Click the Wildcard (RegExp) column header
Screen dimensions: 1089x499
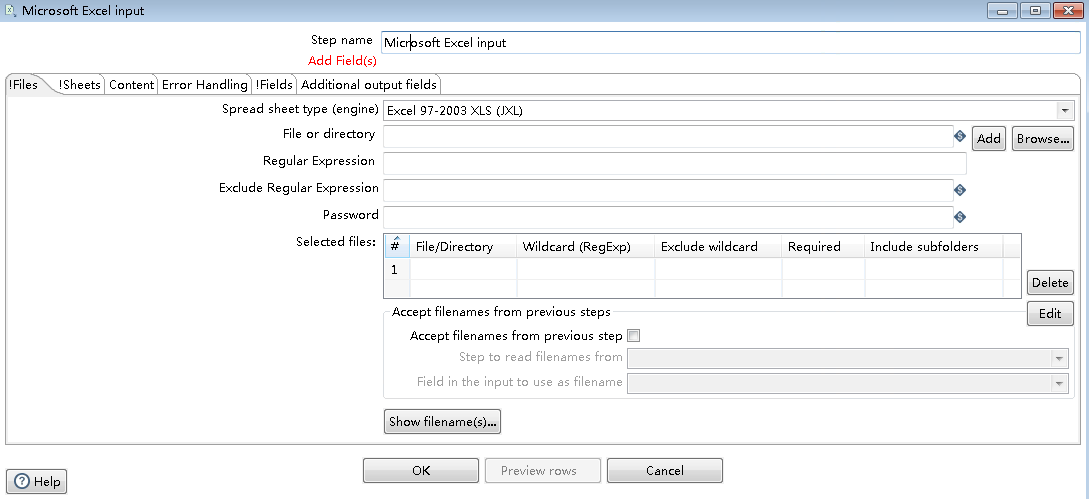click(x=585, y=247)
